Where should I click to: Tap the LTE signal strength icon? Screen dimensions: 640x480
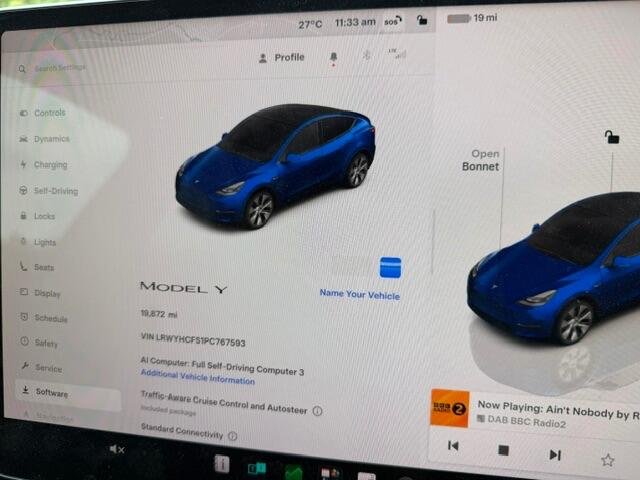(397, 53)
